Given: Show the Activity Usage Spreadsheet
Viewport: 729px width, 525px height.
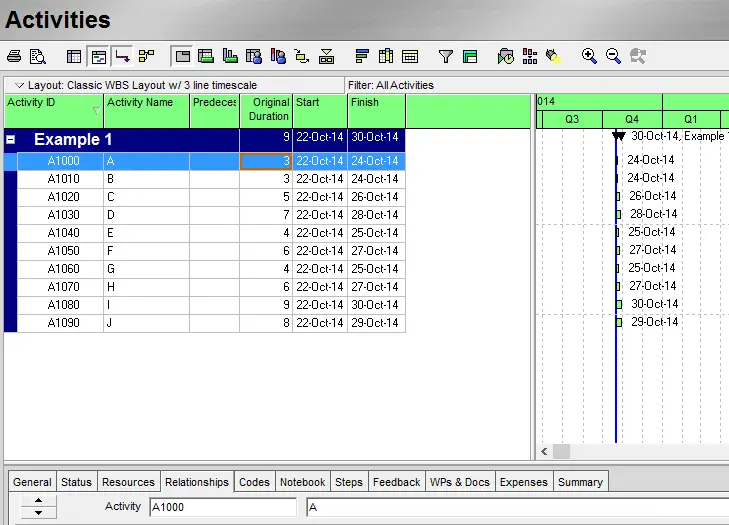Looking at the screenshot, I should [205, 57].
